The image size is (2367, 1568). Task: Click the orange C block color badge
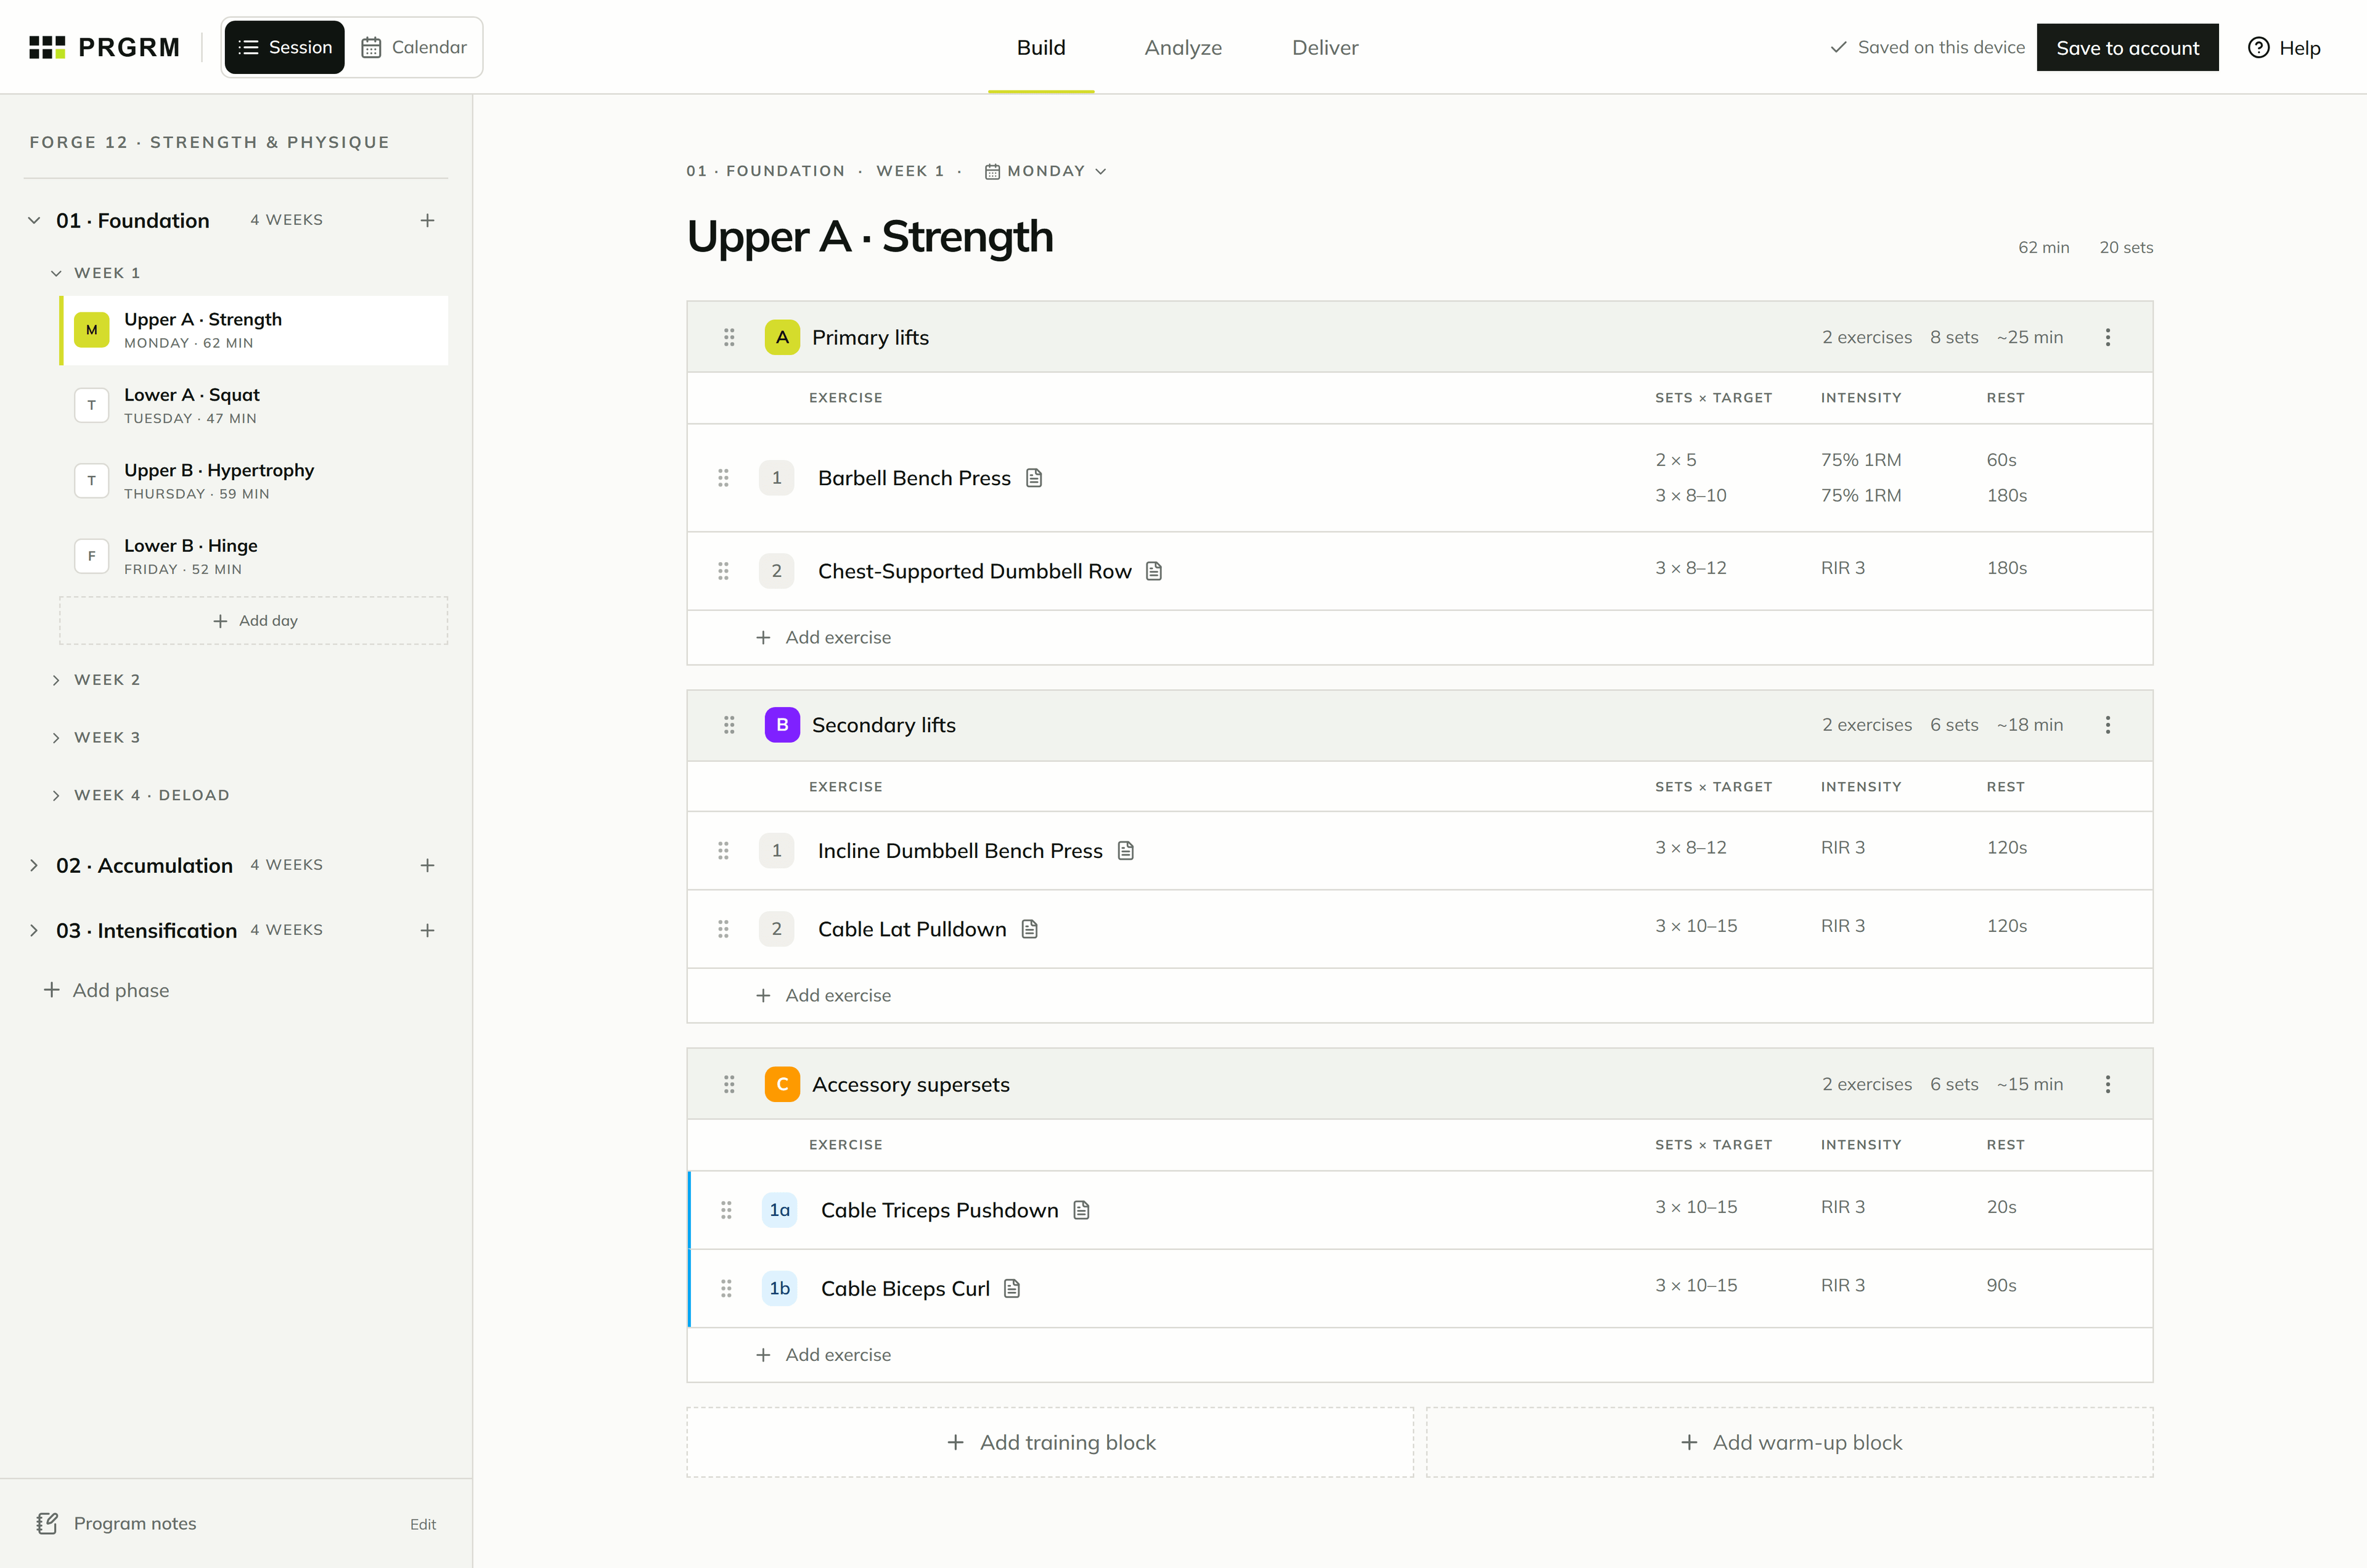click(782, 1084)
